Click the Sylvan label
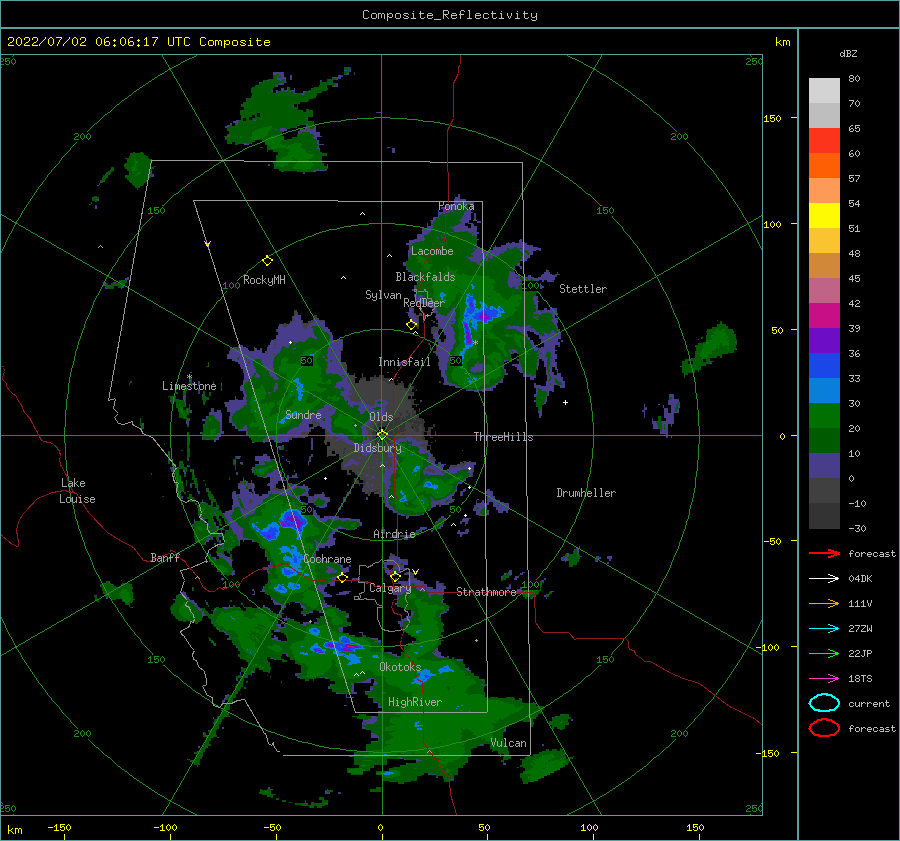Image resolution: width=900 pixels, height=841 pixels. (x=383, y=295)
